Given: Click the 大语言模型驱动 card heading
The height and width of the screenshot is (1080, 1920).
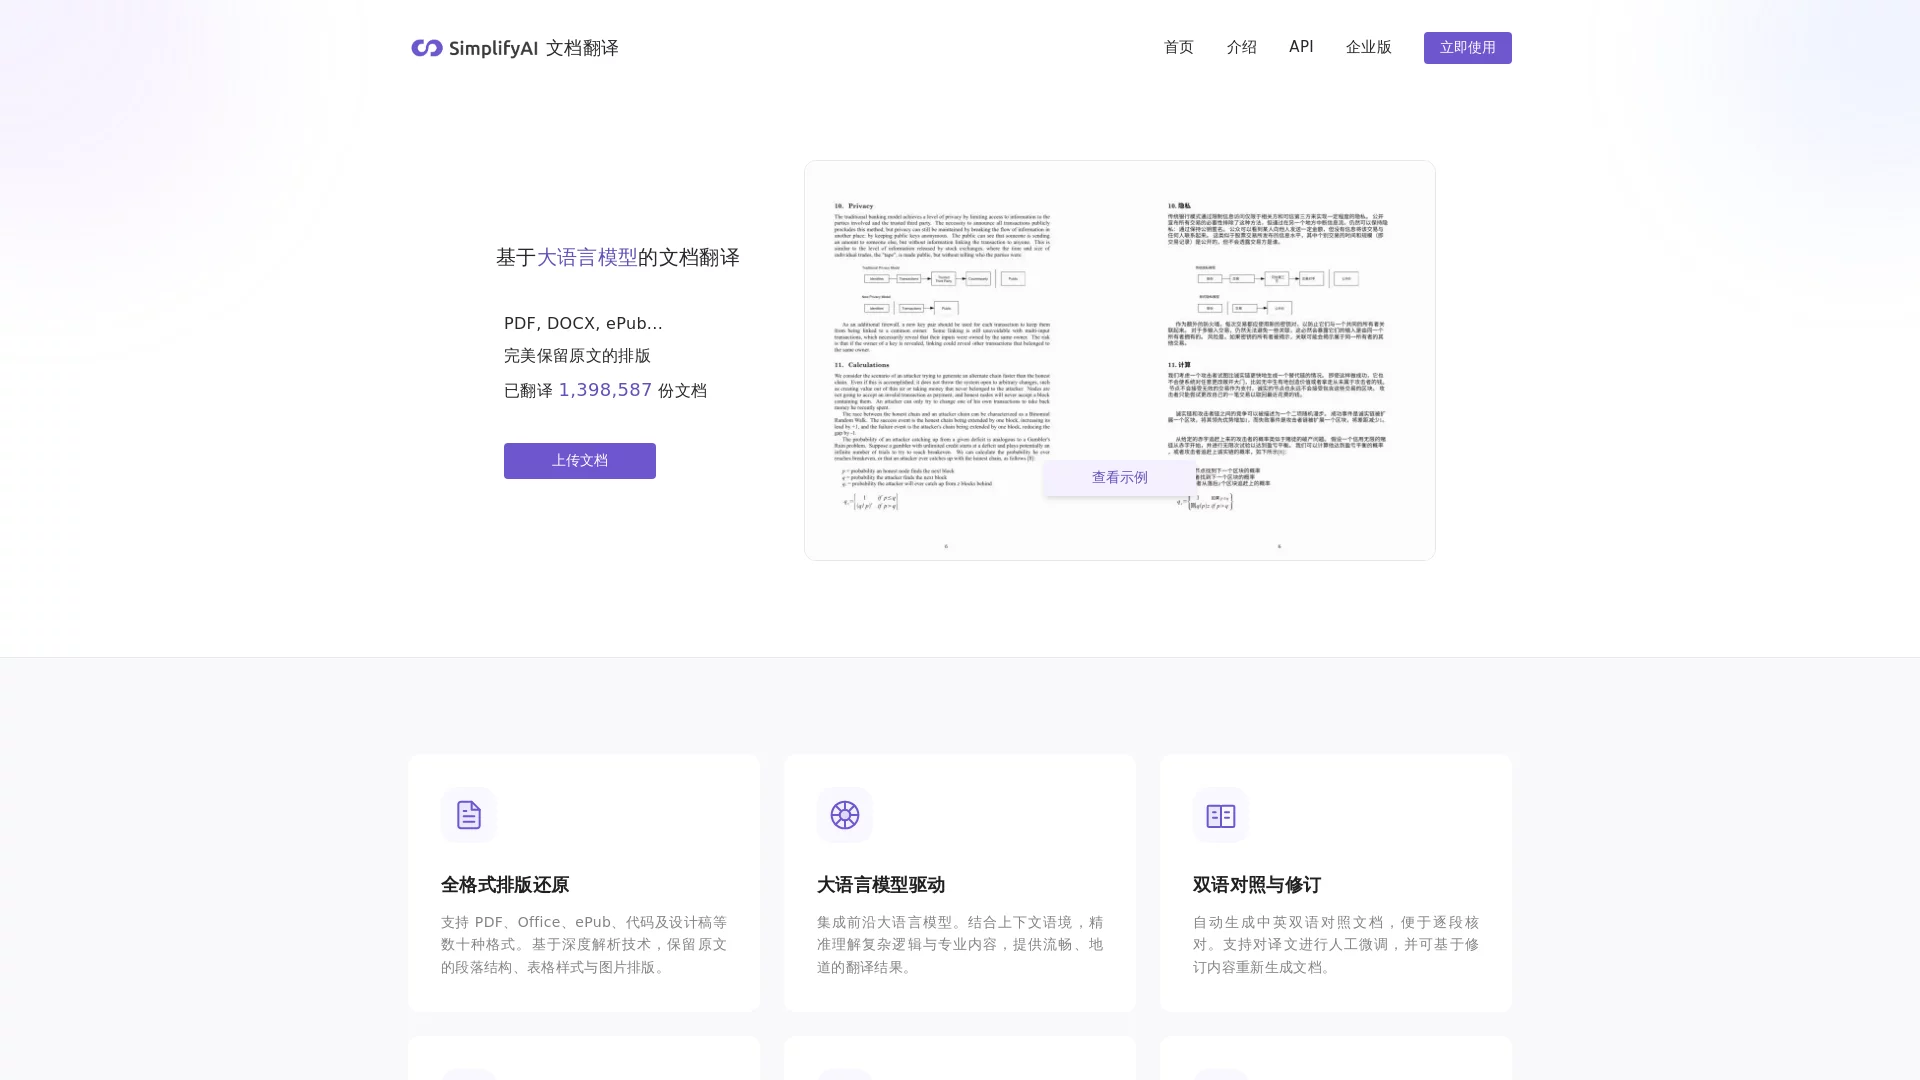Looking at the screenshot, I should point(880,885).
